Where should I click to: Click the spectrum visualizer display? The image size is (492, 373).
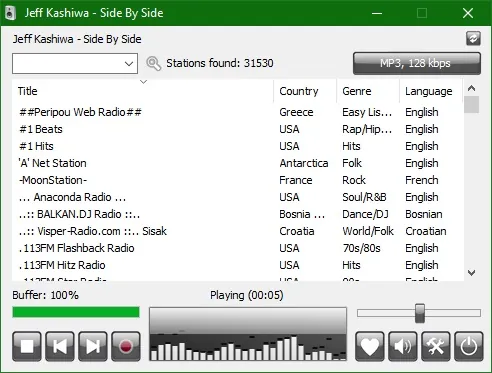coord(248,334)
